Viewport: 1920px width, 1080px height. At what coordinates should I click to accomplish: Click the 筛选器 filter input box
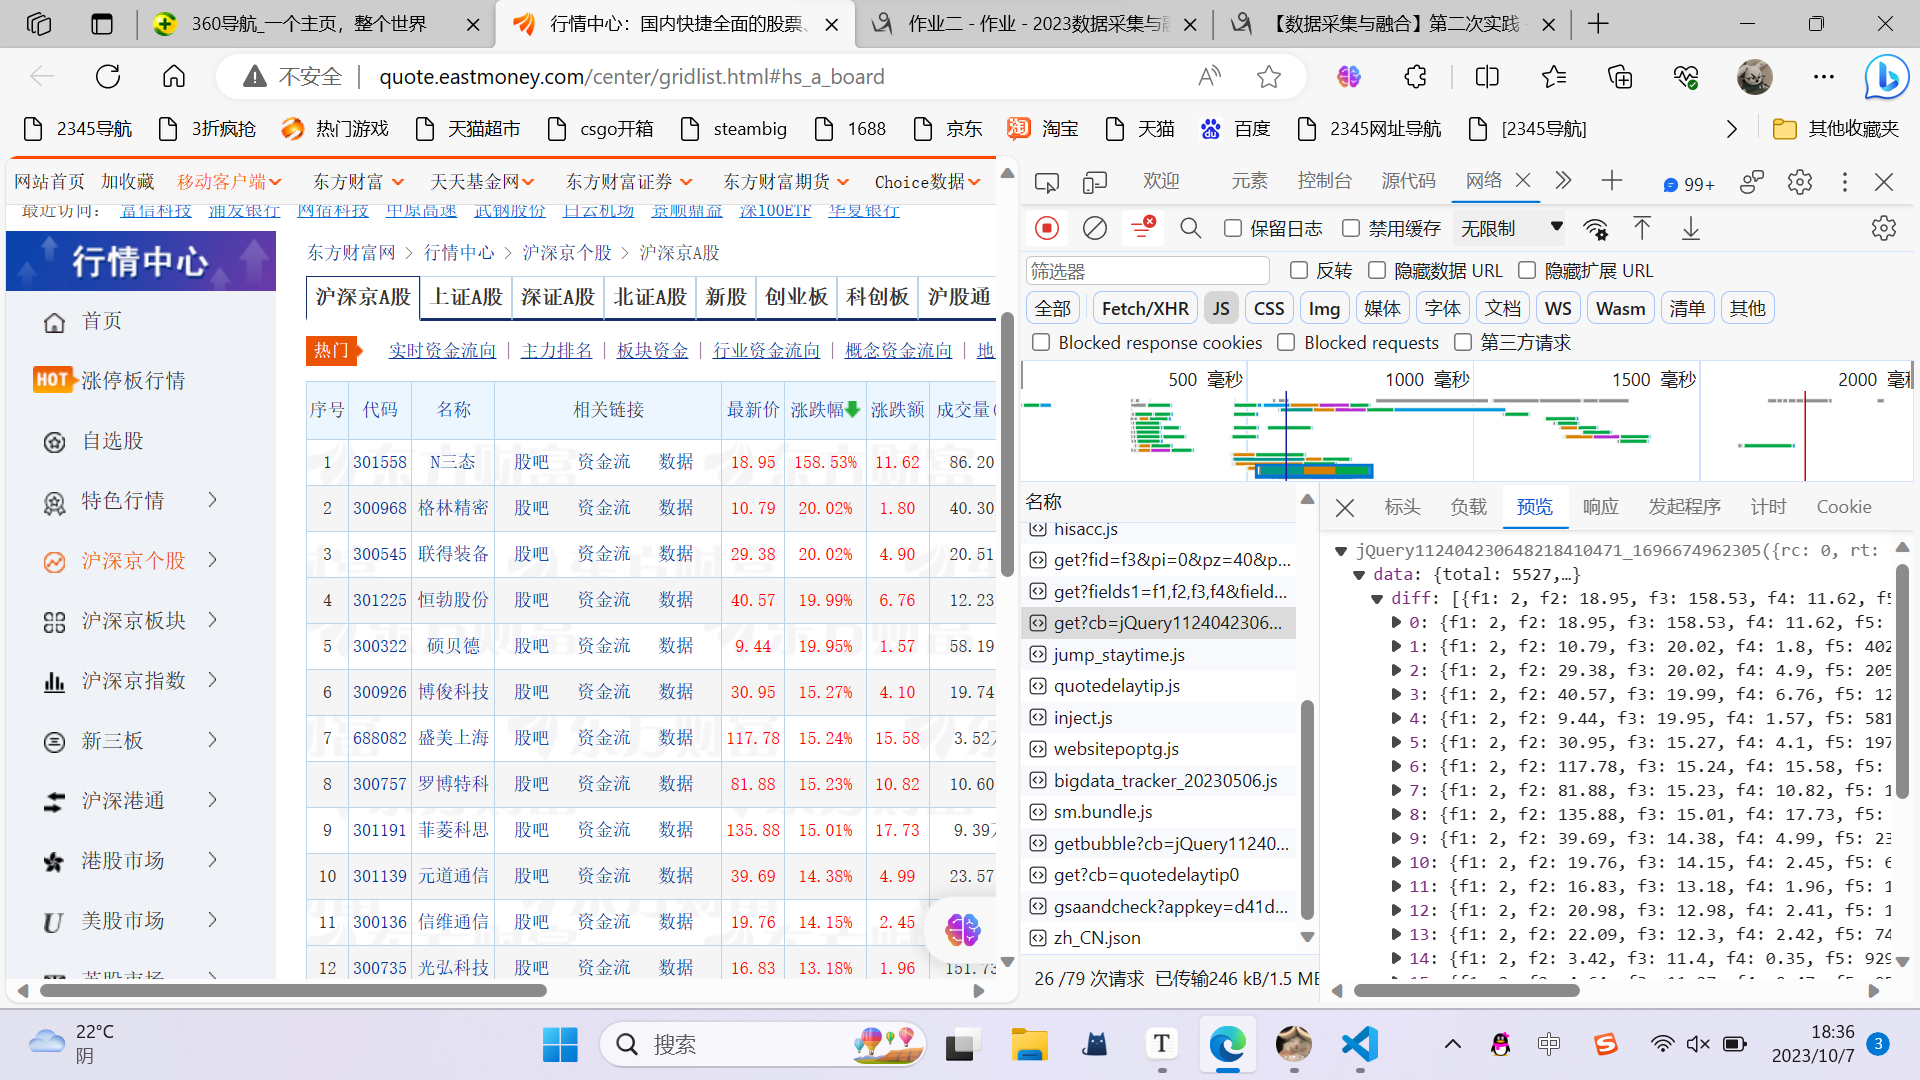1147,271
